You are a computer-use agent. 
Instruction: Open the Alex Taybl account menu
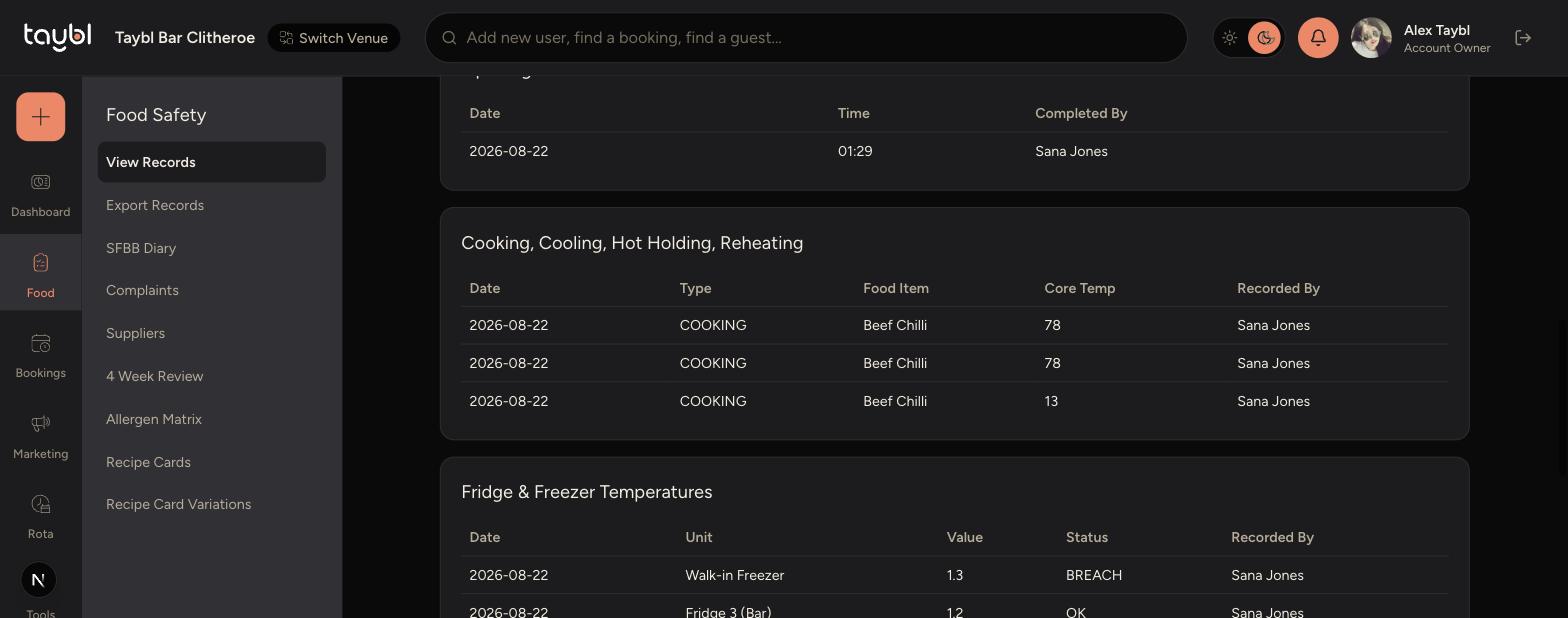pos(1446,38)
